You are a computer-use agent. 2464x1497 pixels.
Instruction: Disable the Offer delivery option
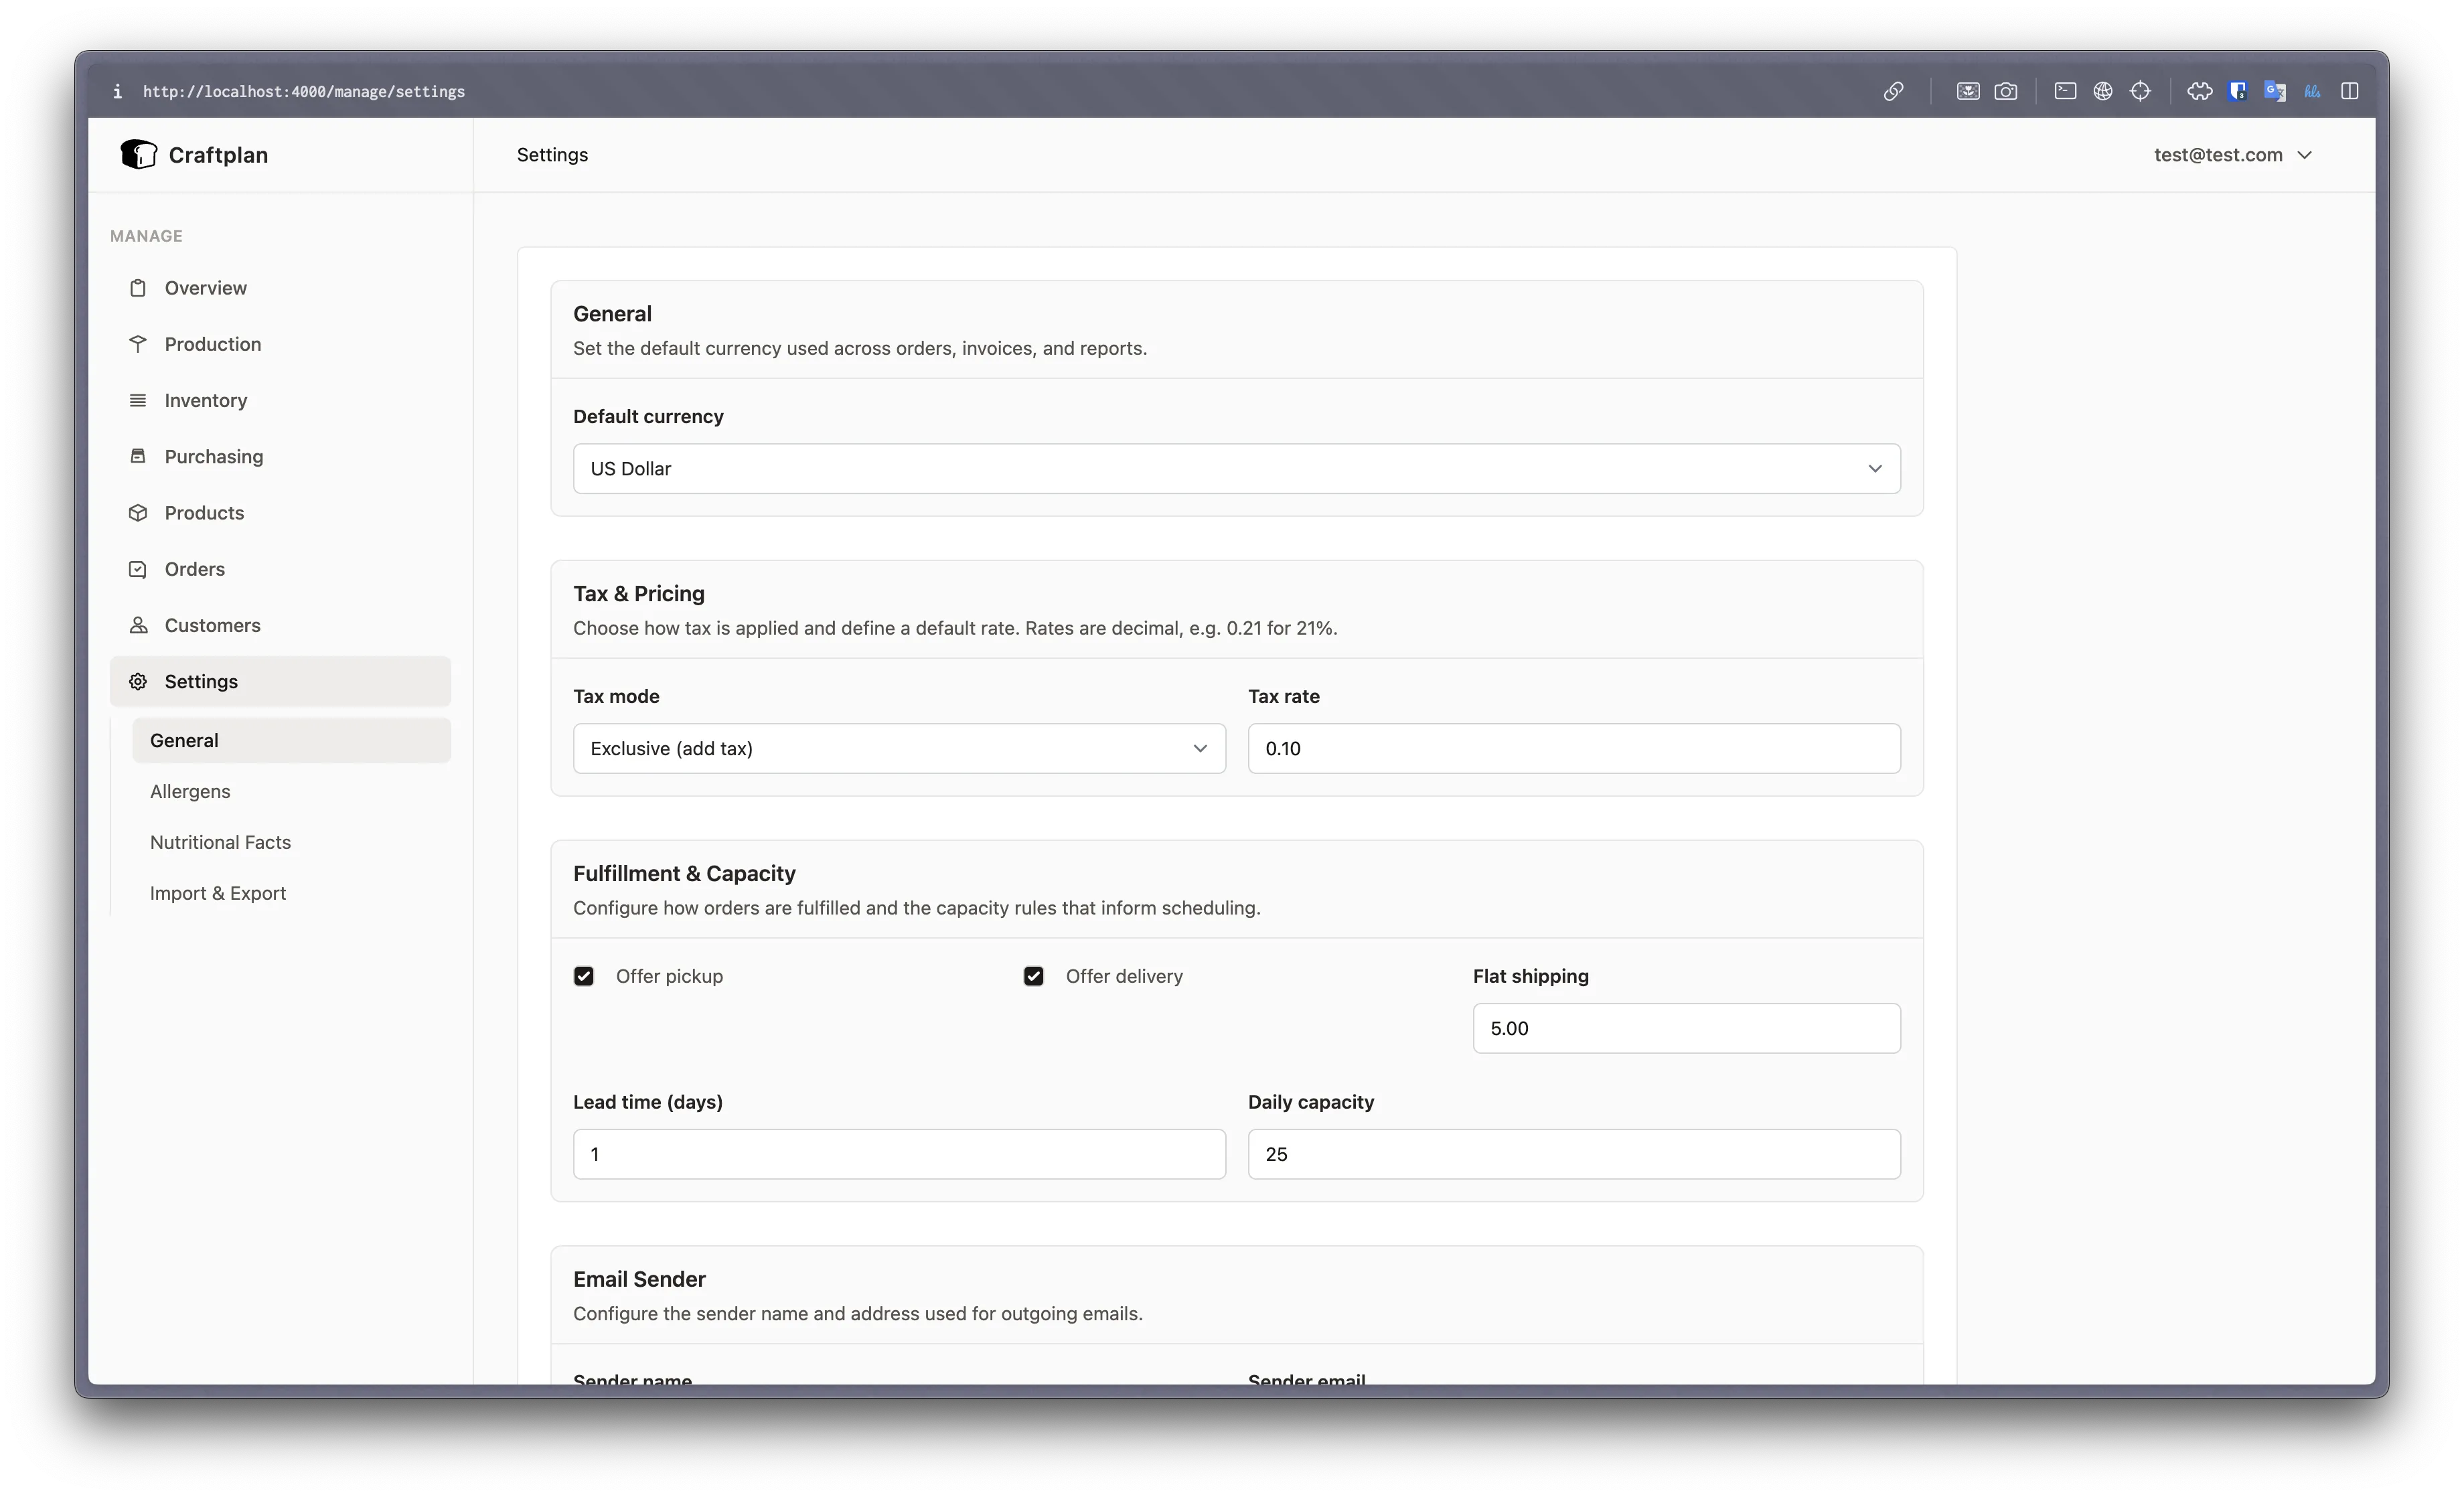click(x=1033, y=976)
